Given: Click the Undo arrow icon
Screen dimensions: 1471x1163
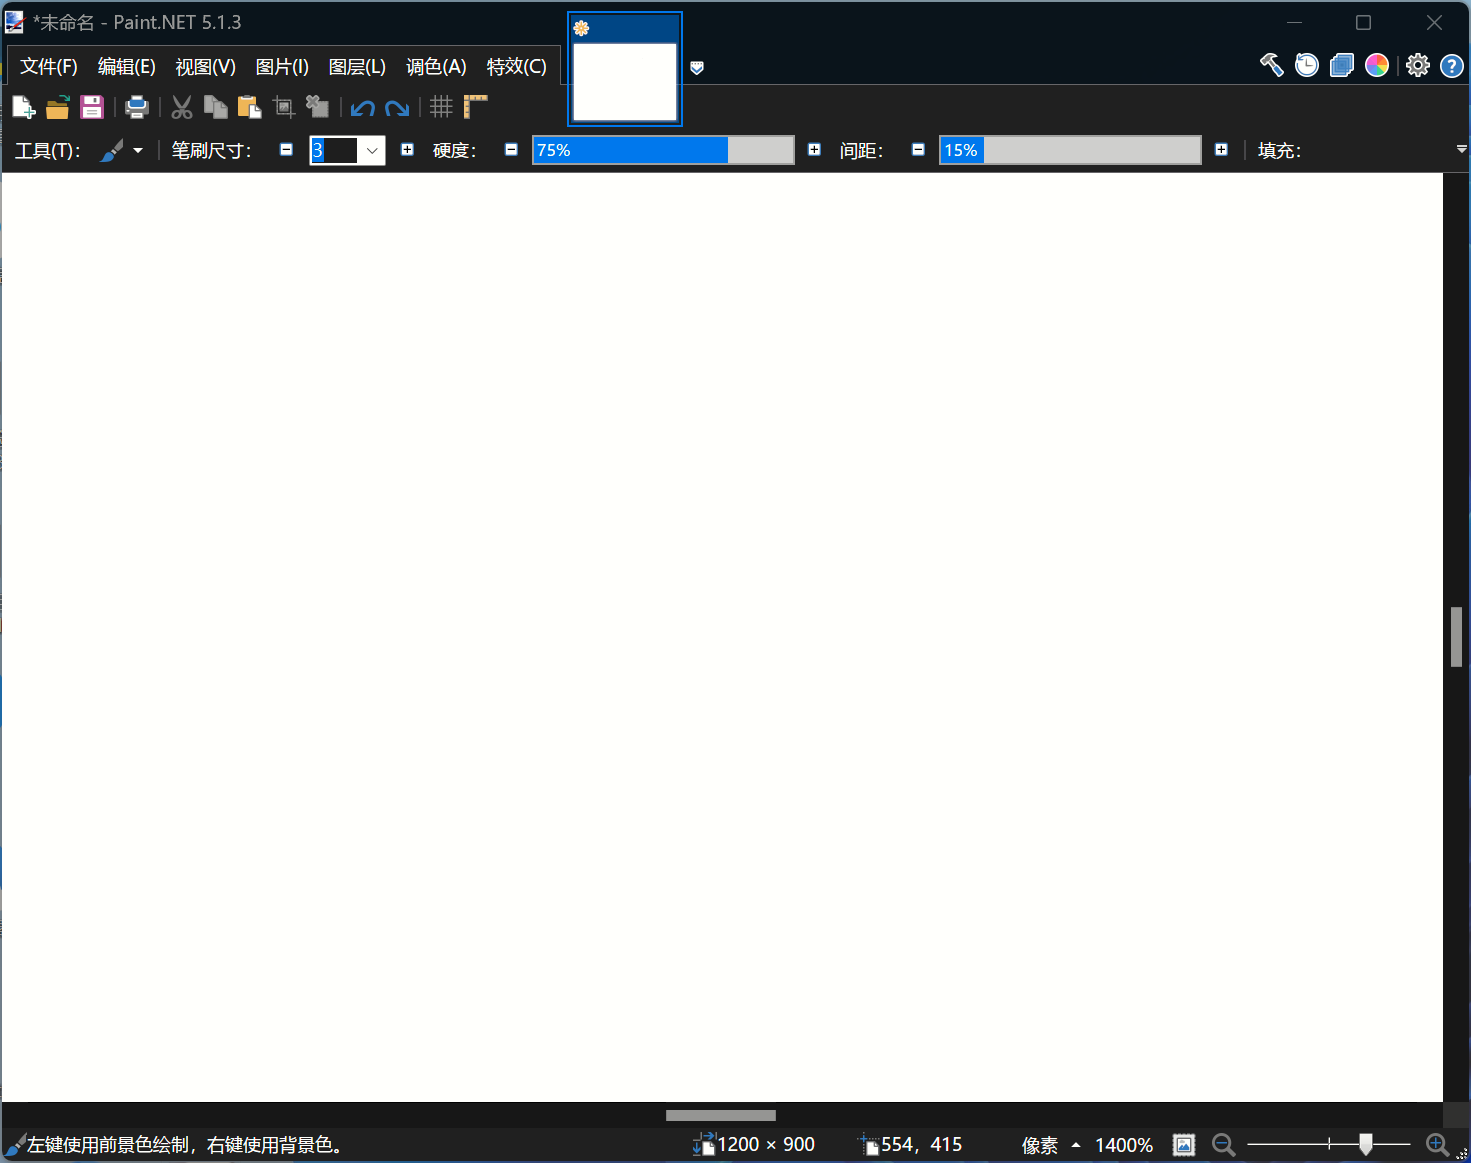Looking at the screenshot, I should (x=362, y=107).
